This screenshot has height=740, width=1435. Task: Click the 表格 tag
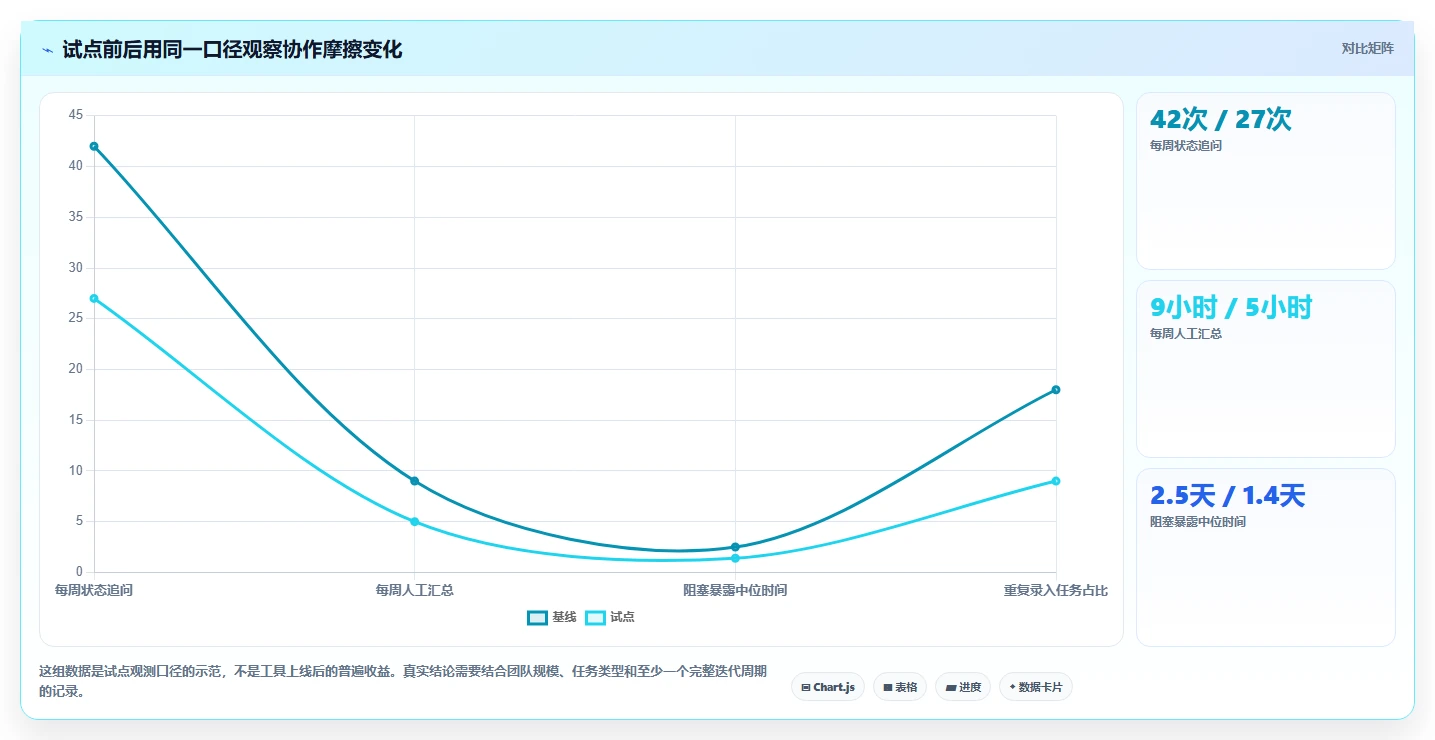pyautogui.click(x=900, y=687)
